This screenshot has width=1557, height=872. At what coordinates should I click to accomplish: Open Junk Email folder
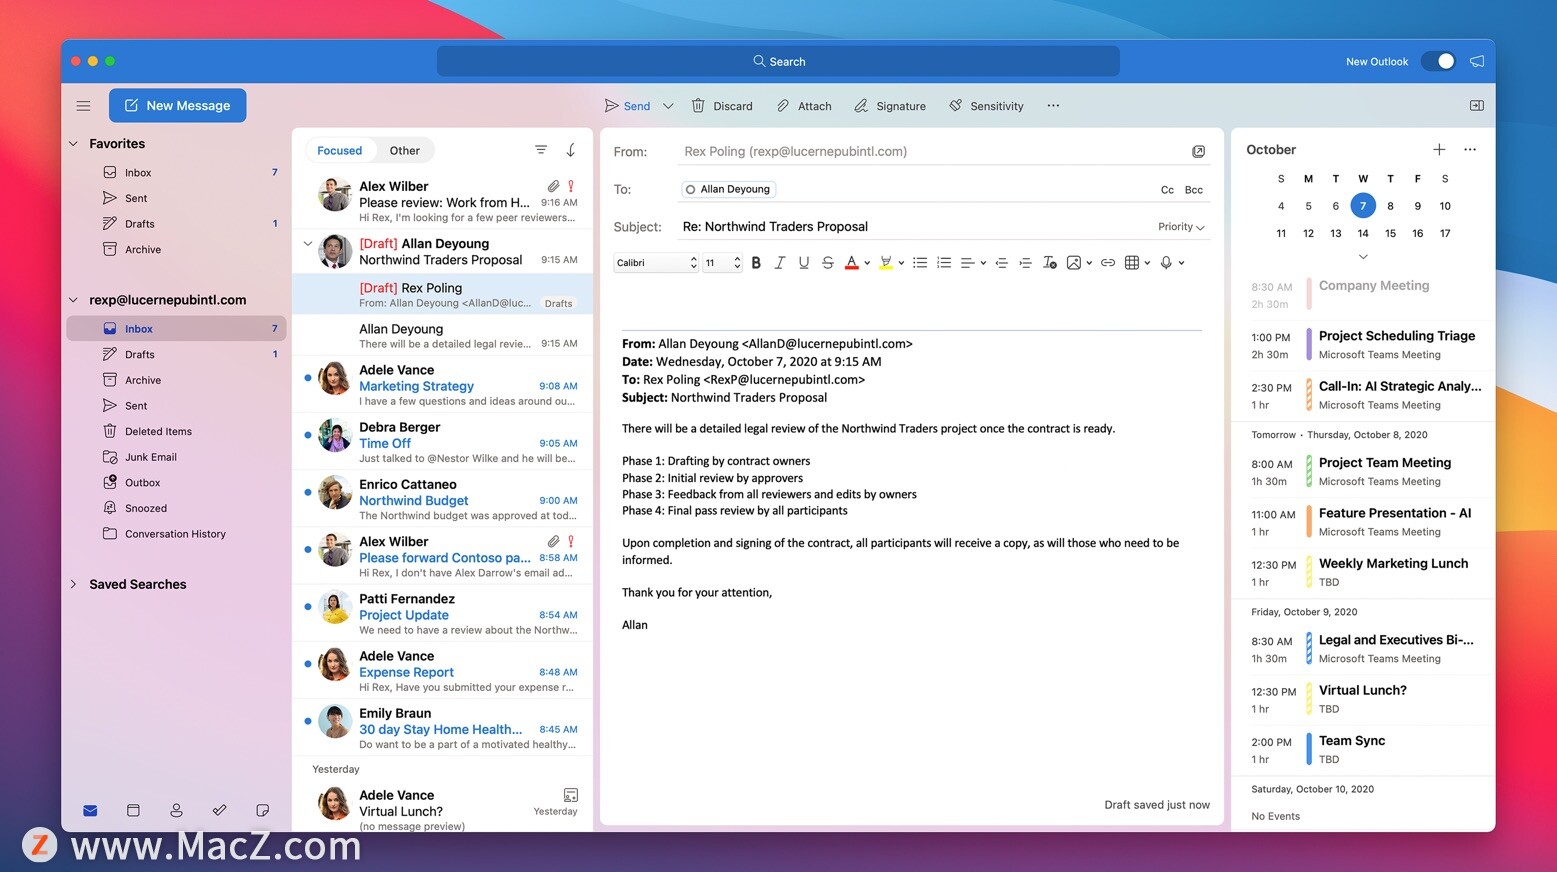pos(150,457)
